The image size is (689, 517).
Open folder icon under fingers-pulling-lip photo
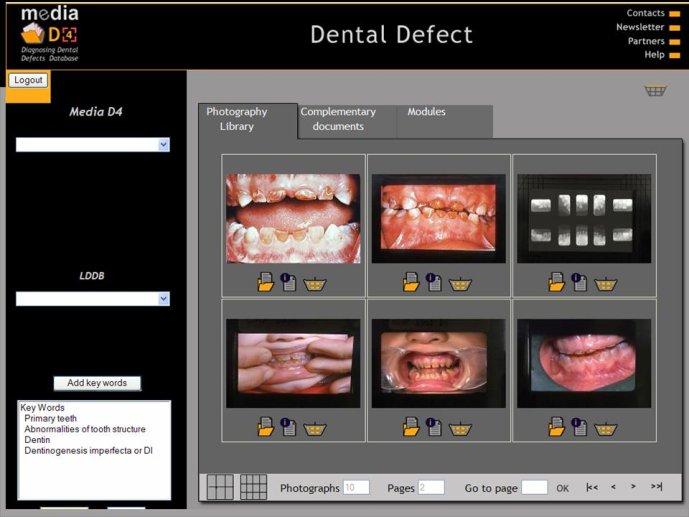(265, 427)
